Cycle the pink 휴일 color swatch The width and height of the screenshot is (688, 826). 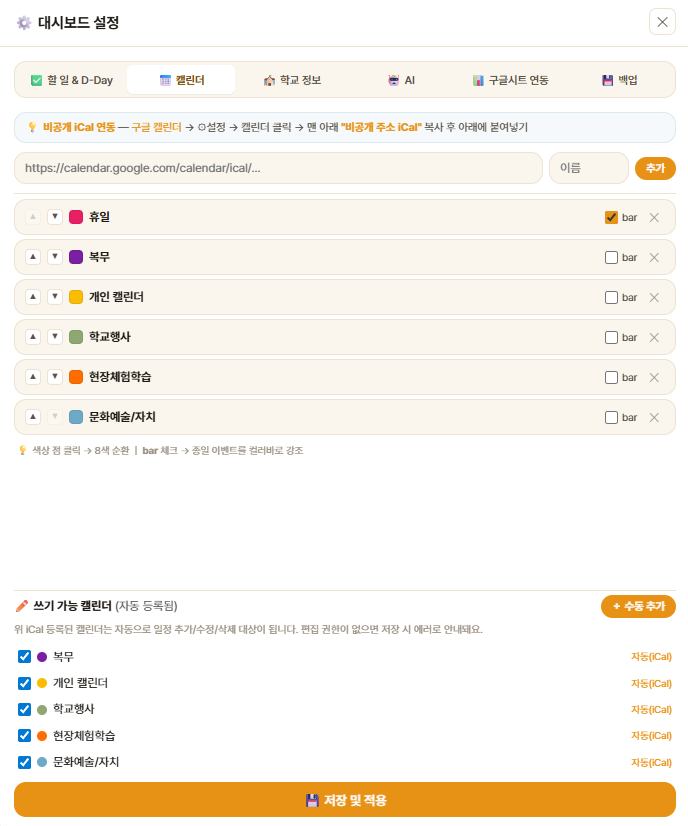76,217
